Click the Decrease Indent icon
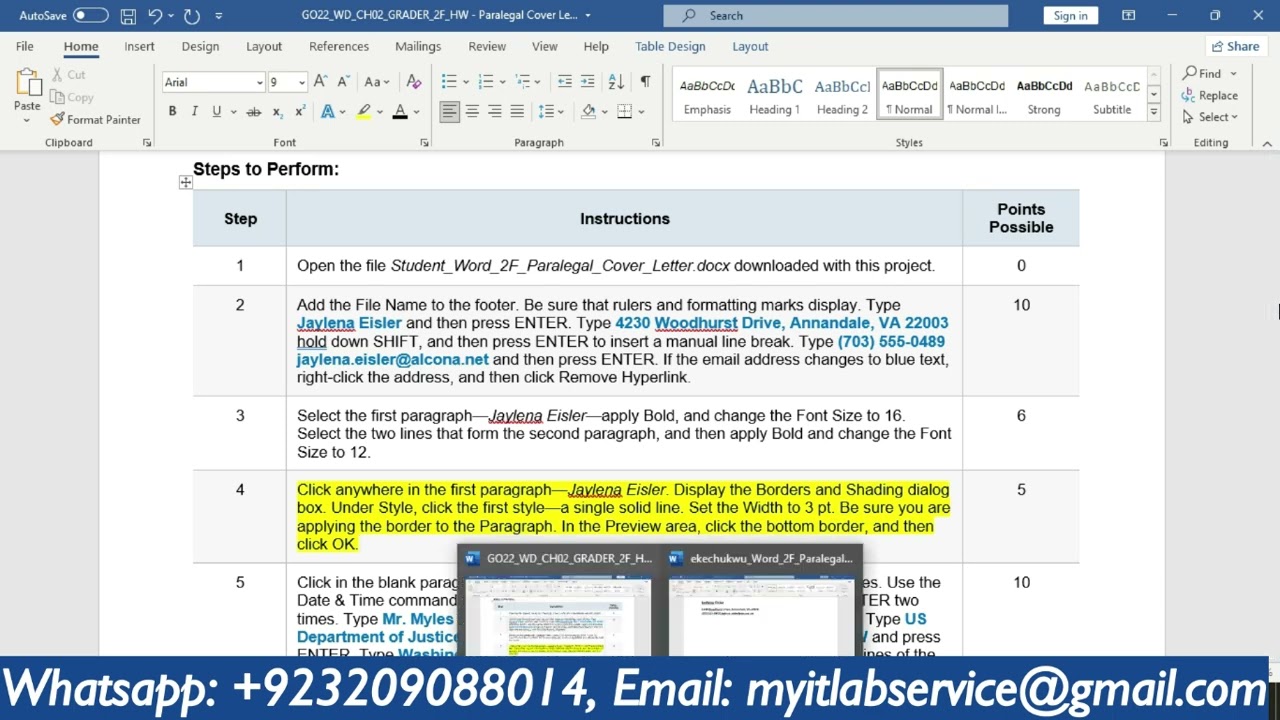Image resolution: width=1280 pixels, height=720 pixels. (565, 82)
